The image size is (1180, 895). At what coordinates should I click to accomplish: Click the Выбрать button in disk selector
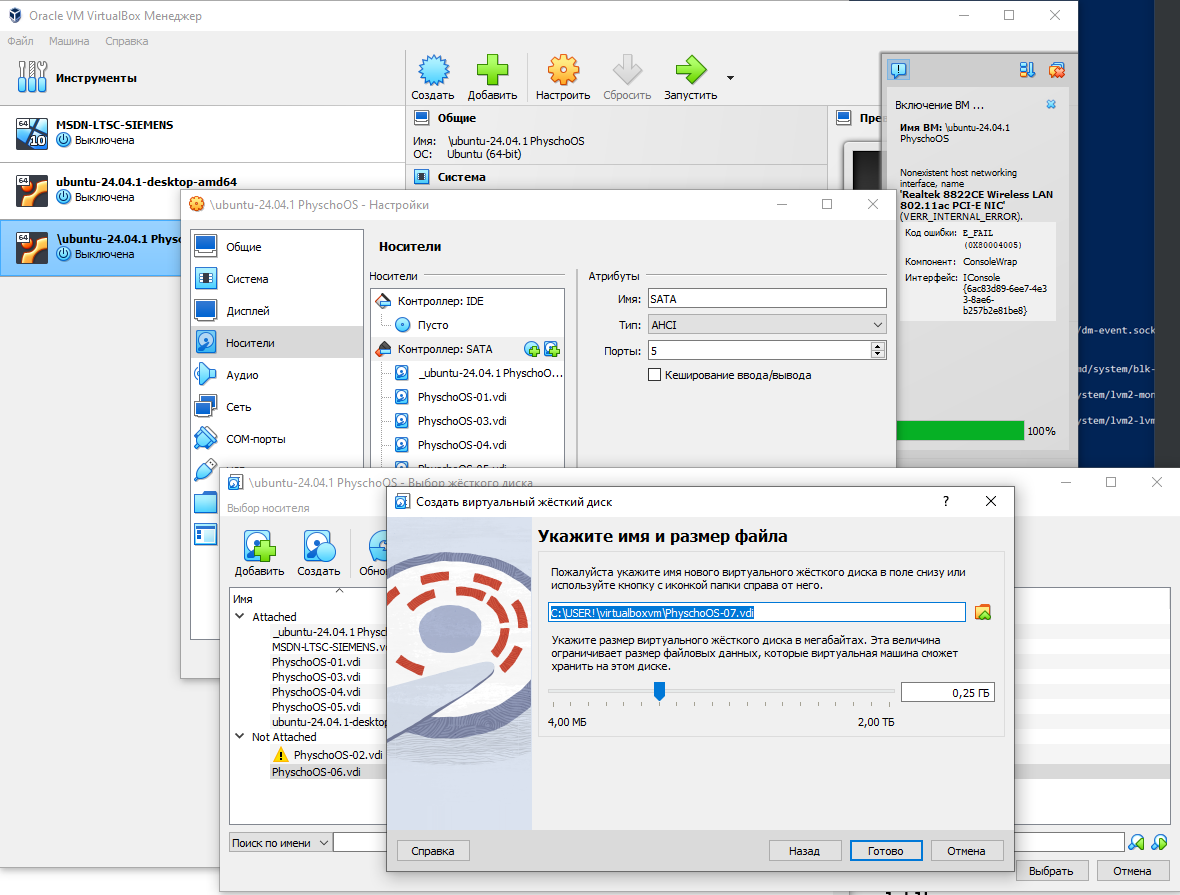pos(1051,871)
